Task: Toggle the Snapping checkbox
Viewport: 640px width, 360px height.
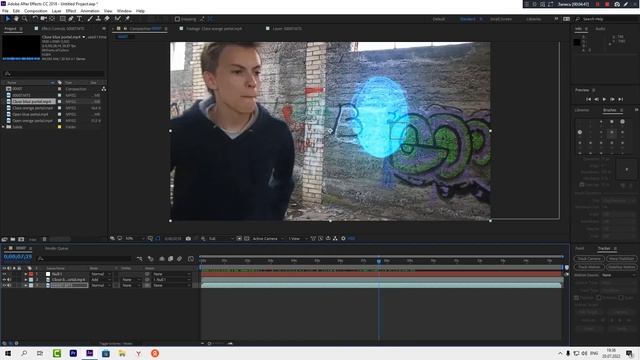Action: (177, 19)
